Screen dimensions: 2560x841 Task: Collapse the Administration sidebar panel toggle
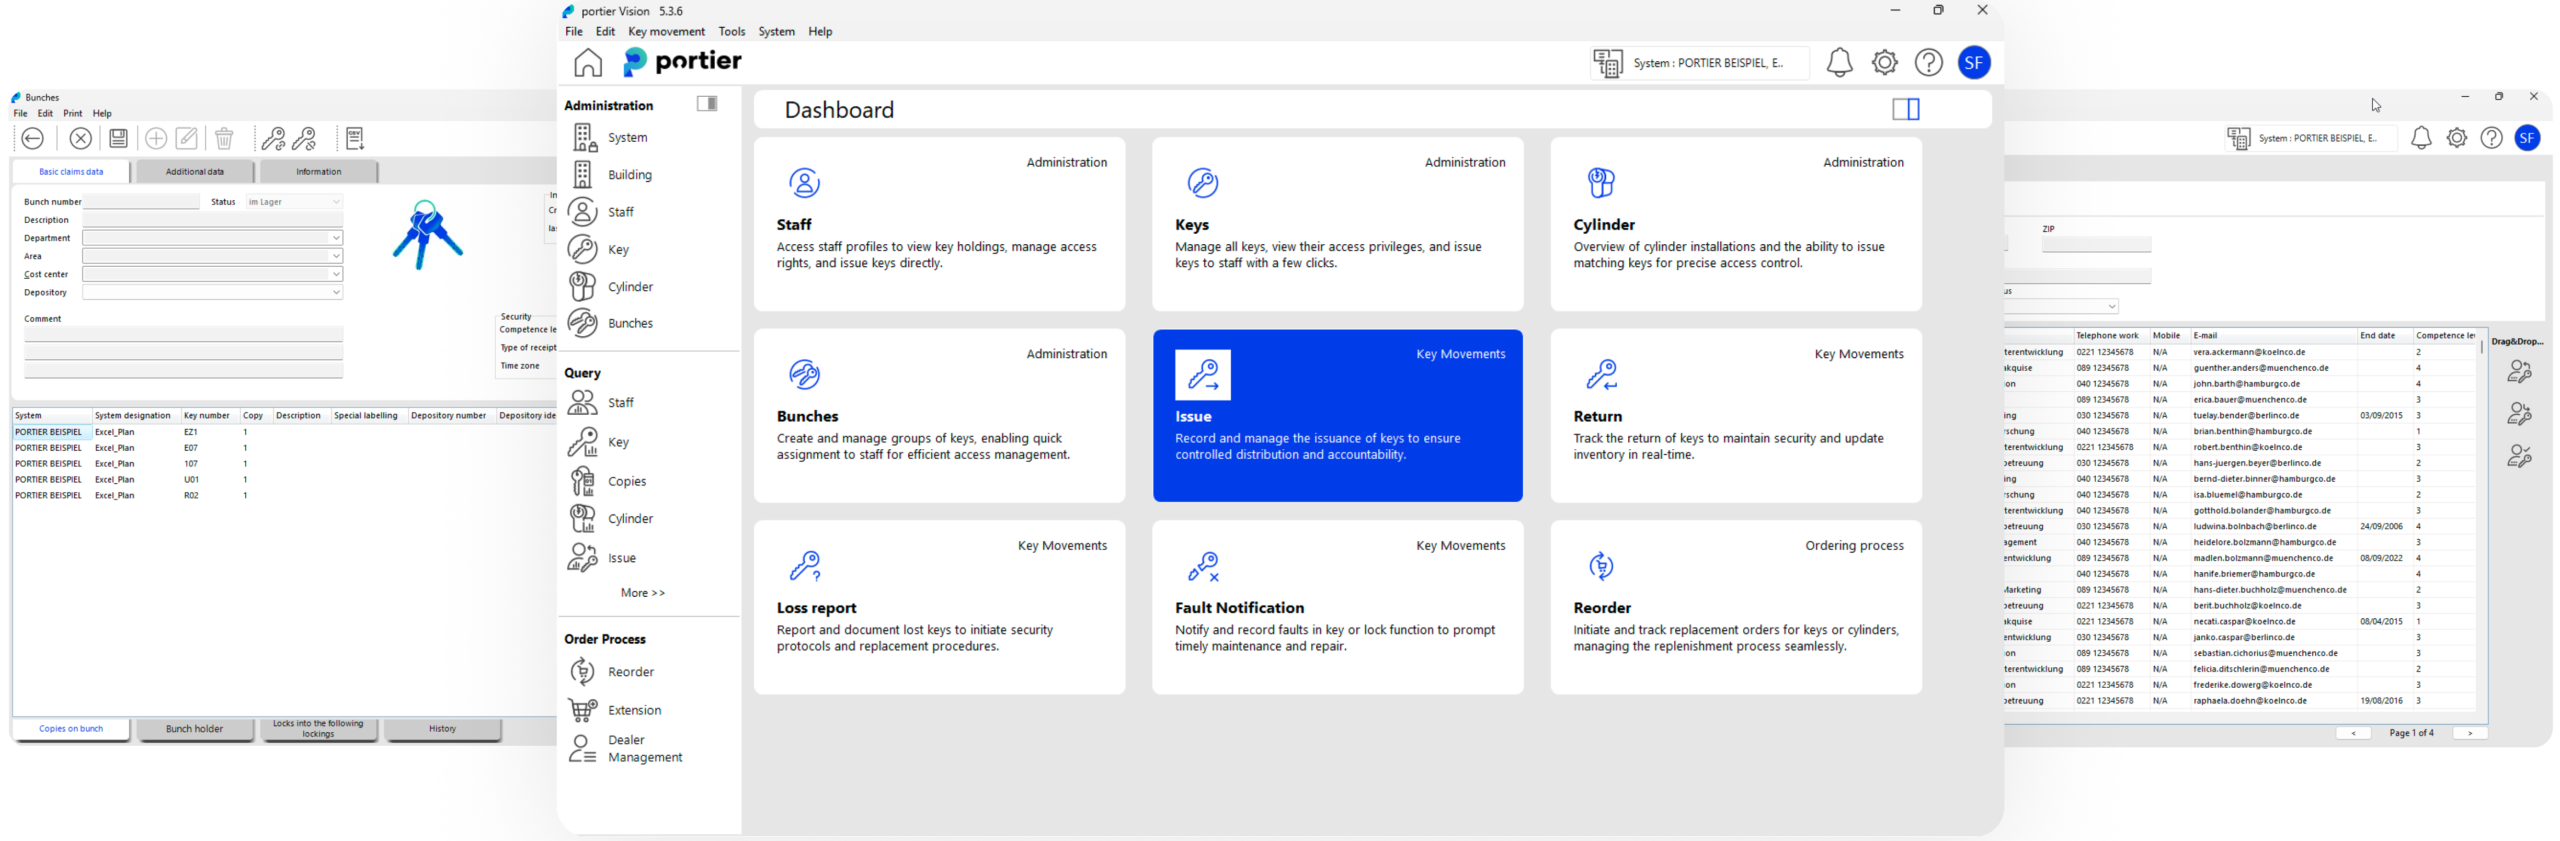(x=707, y=104)
